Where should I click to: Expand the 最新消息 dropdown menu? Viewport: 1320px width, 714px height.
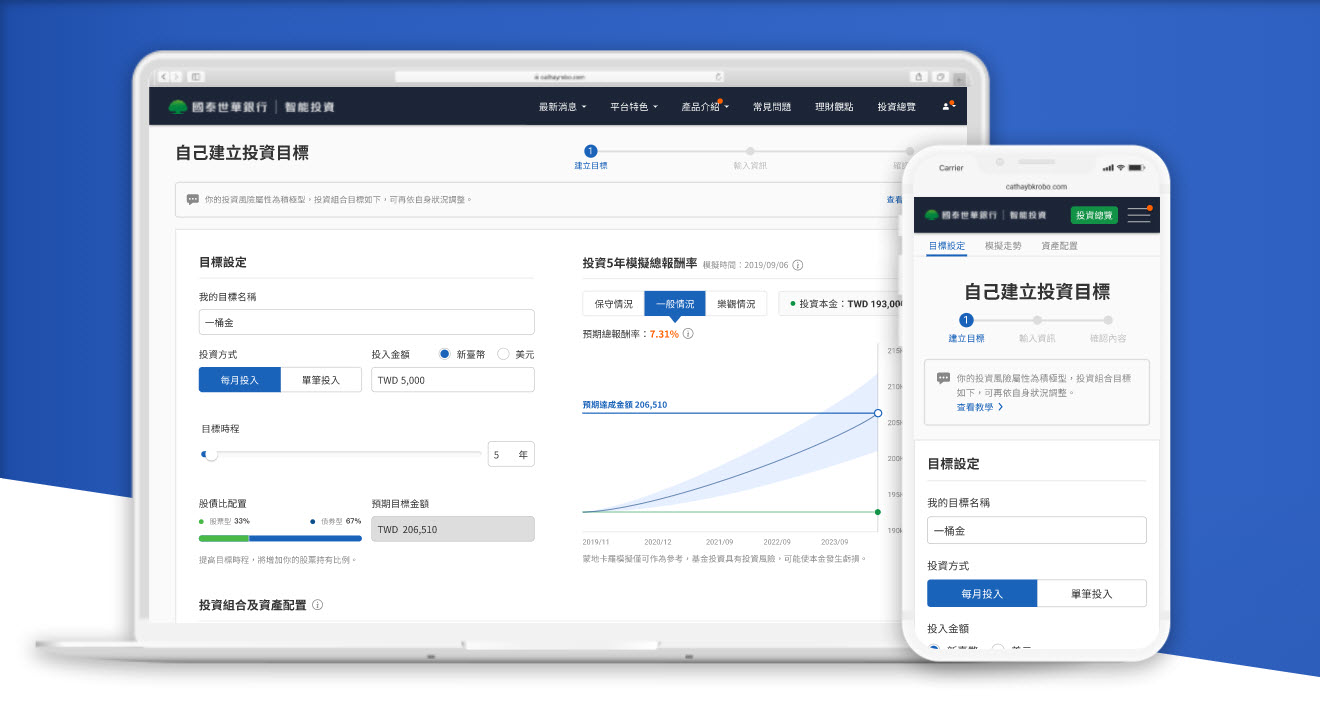pos(562,107)
